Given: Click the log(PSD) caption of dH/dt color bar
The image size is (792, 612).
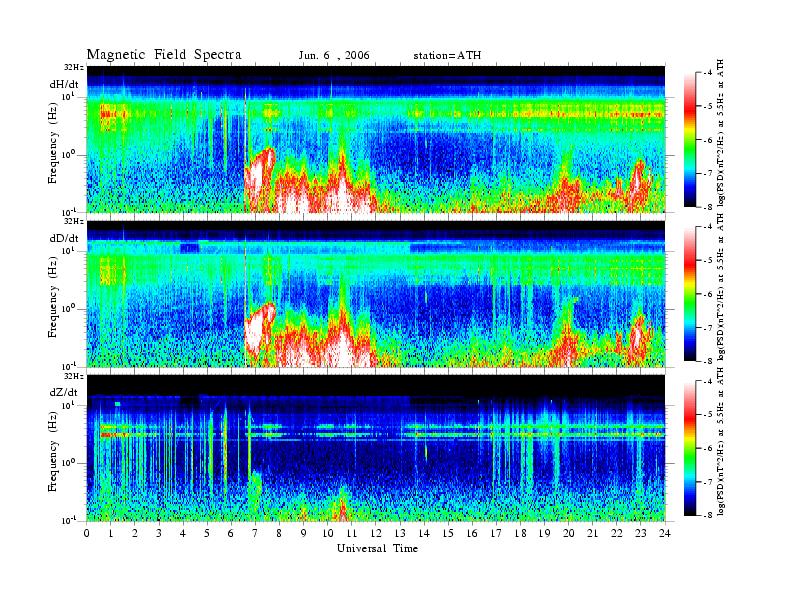Looking at the screenshot, I should tap(721, 132).
